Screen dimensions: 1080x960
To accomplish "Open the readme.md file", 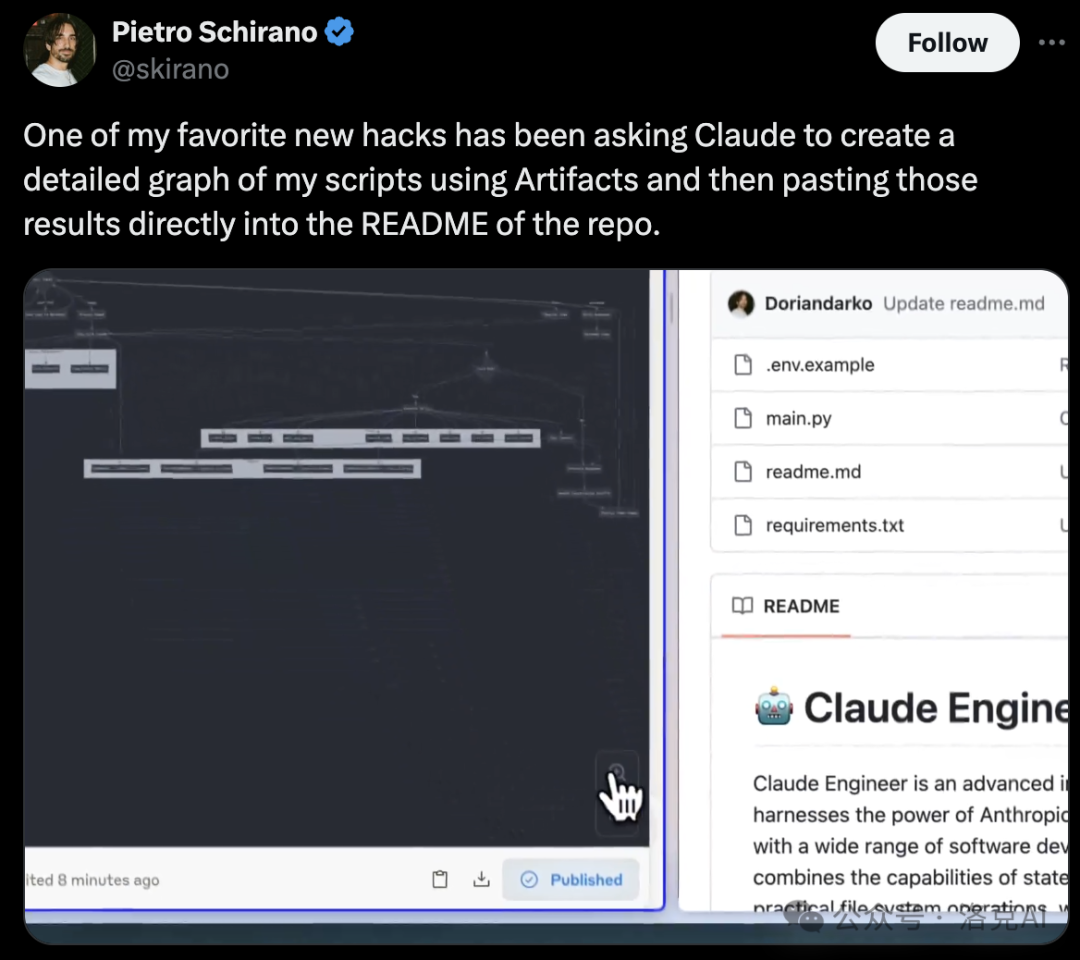I will click(x=812, y=472).
